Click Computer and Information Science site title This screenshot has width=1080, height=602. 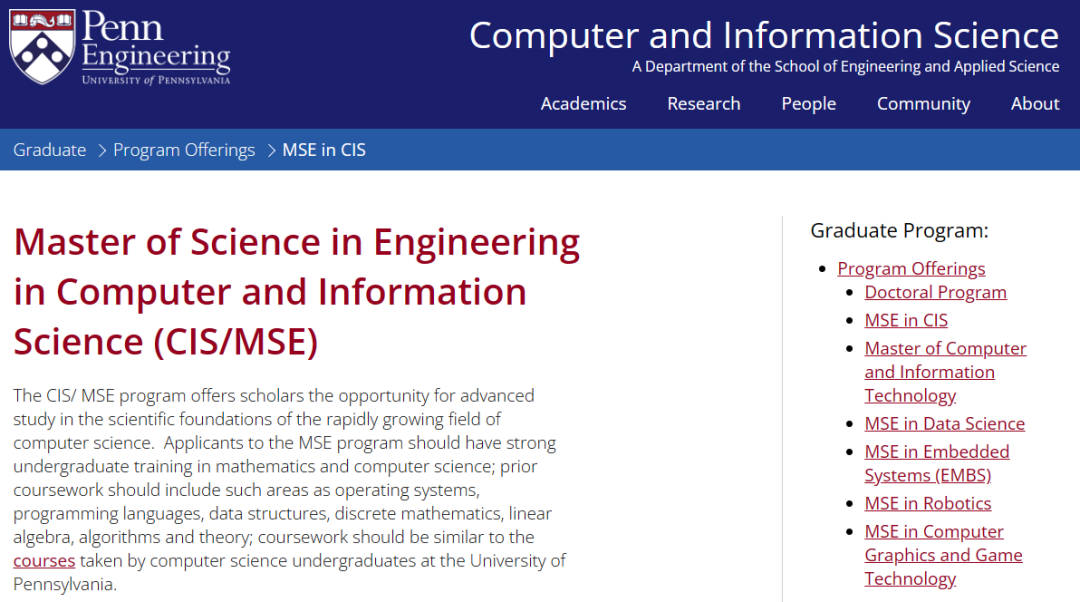(x=764, y=35)
